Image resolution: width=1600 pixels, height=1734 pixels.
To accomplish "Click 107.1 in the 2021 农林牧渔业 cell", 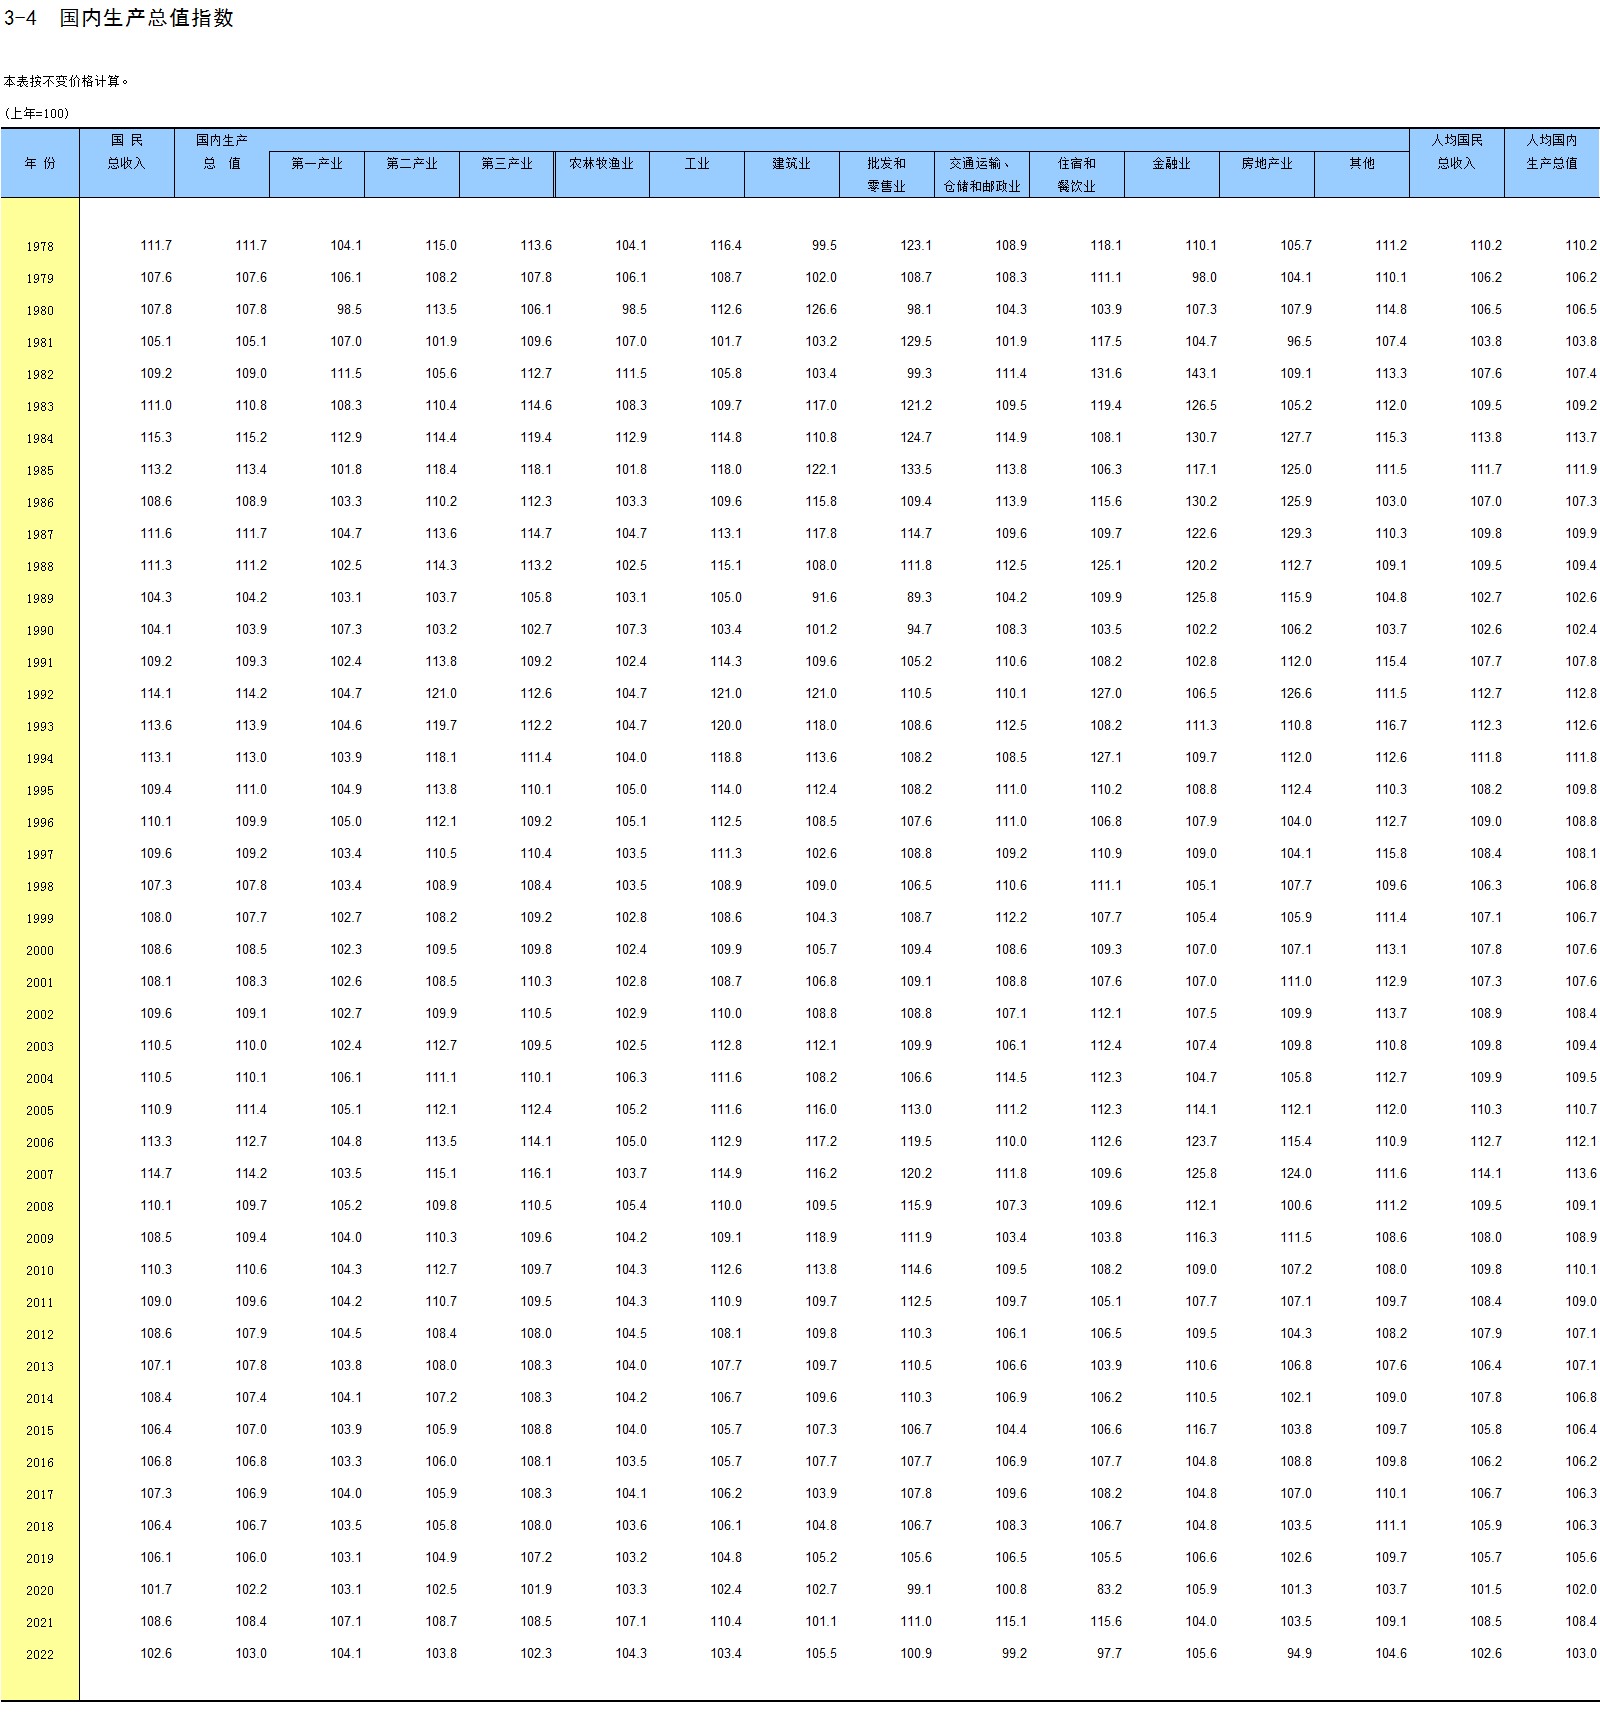I will point(631,1622).
